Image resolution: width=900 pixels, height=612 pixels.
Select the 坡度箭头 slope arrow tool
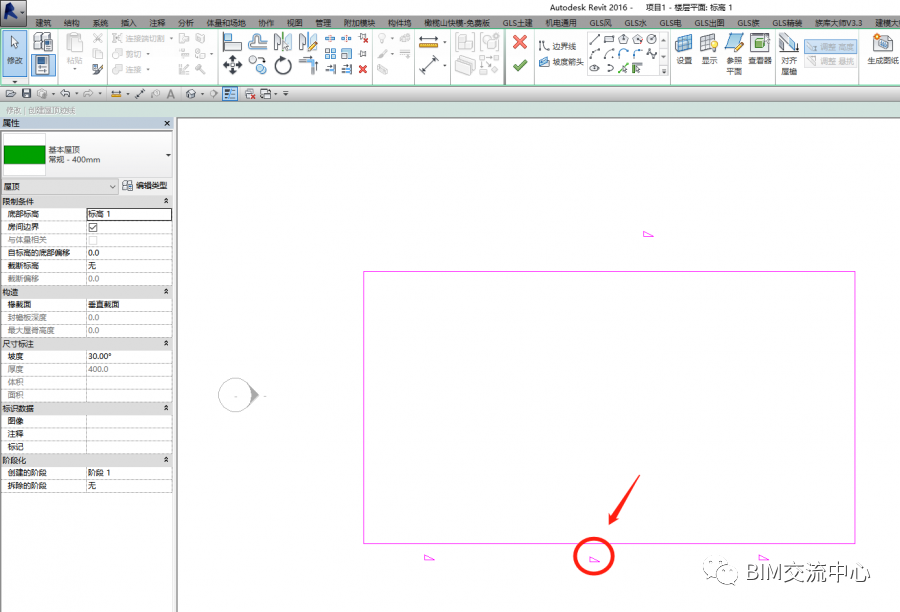(x=561, y=61)
